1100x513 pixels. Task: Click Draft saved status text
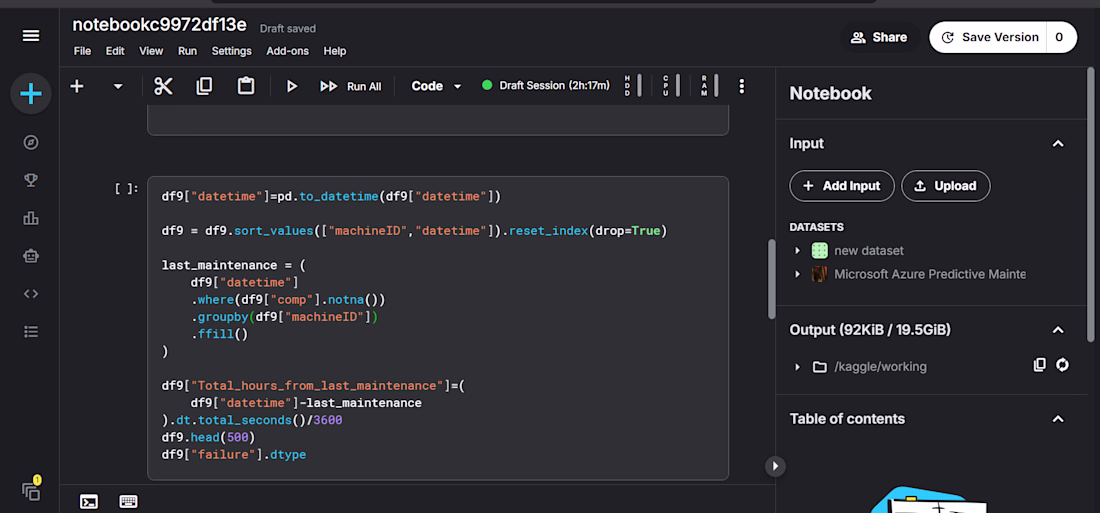pyautogui.click(x=288, y=29)
